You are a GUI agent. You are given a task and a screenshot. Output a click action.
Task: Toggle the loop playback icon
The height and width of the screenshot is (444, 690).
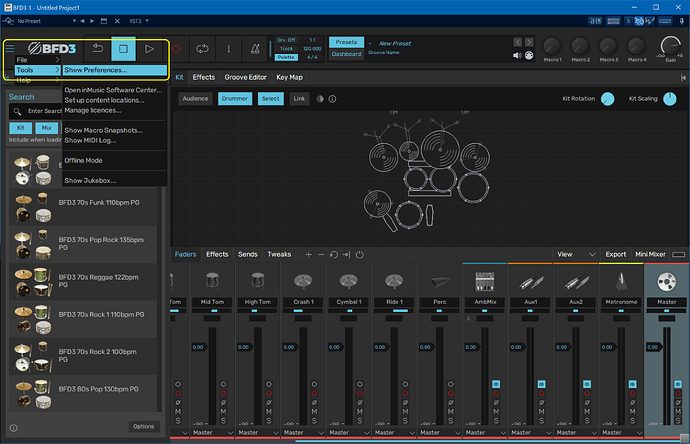point(202,48)
